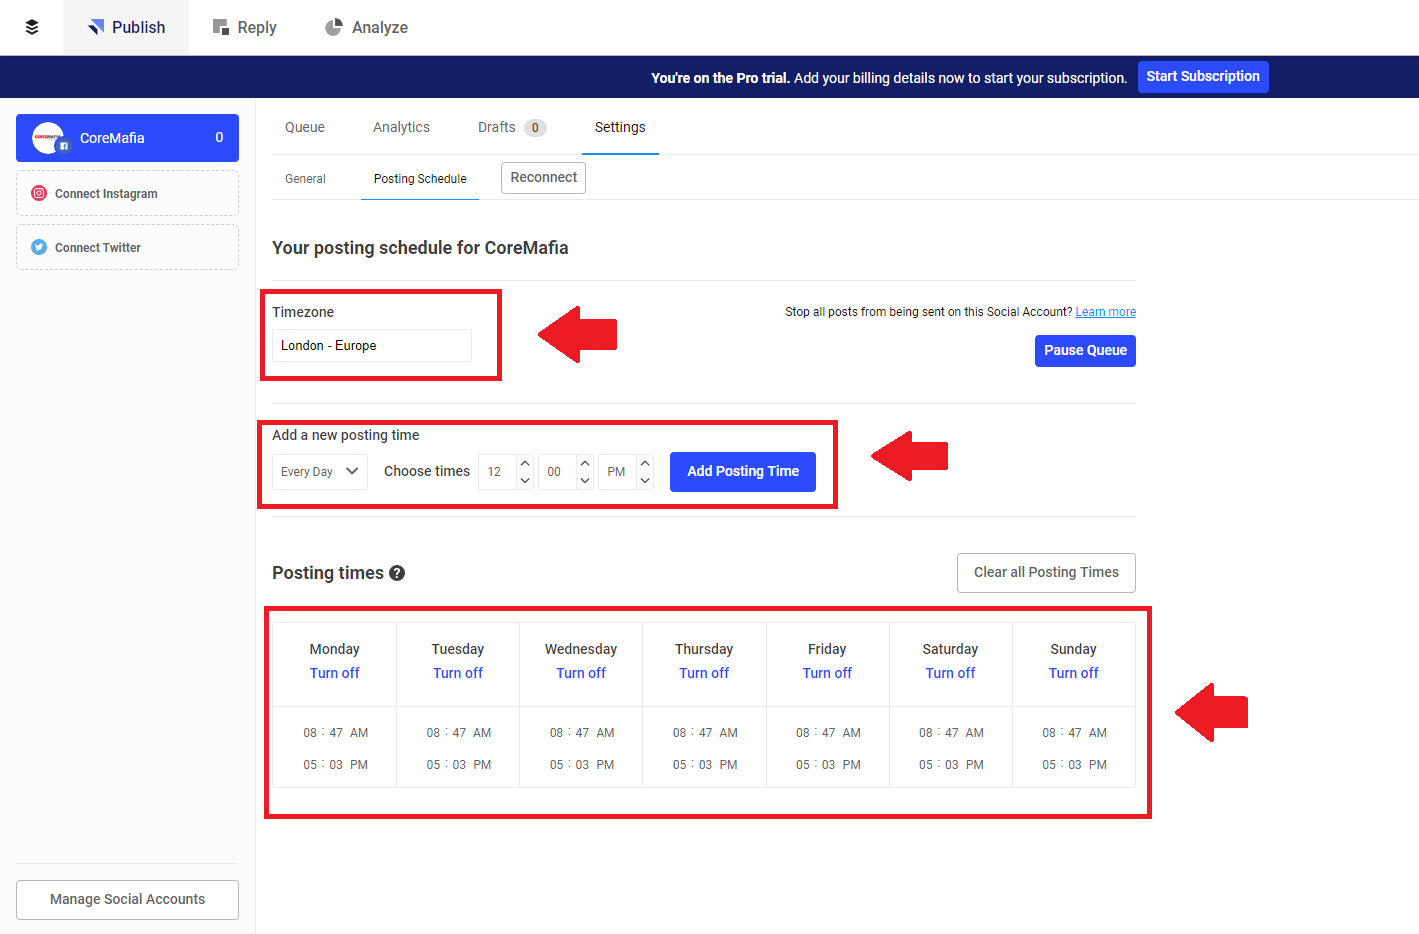The image size is (1419, 934).
Task: Click the PM period field
Action: click(617, 471)
